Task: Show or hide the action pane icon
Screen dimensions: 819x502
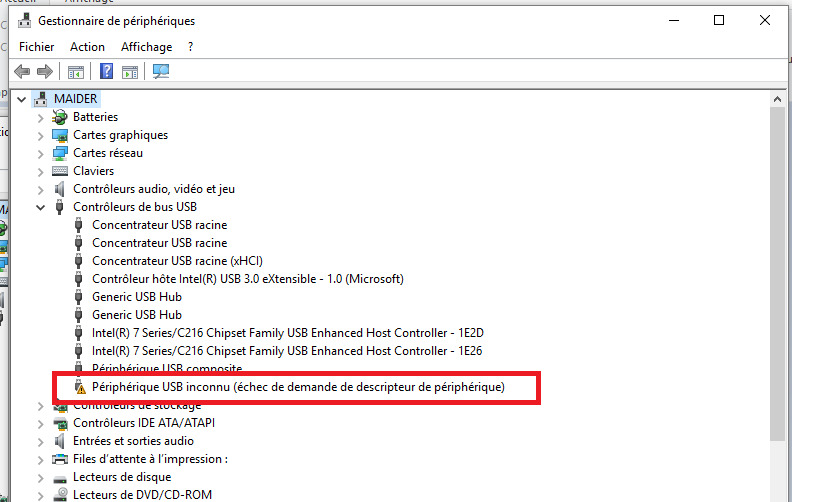Action: tap(130, 72)
